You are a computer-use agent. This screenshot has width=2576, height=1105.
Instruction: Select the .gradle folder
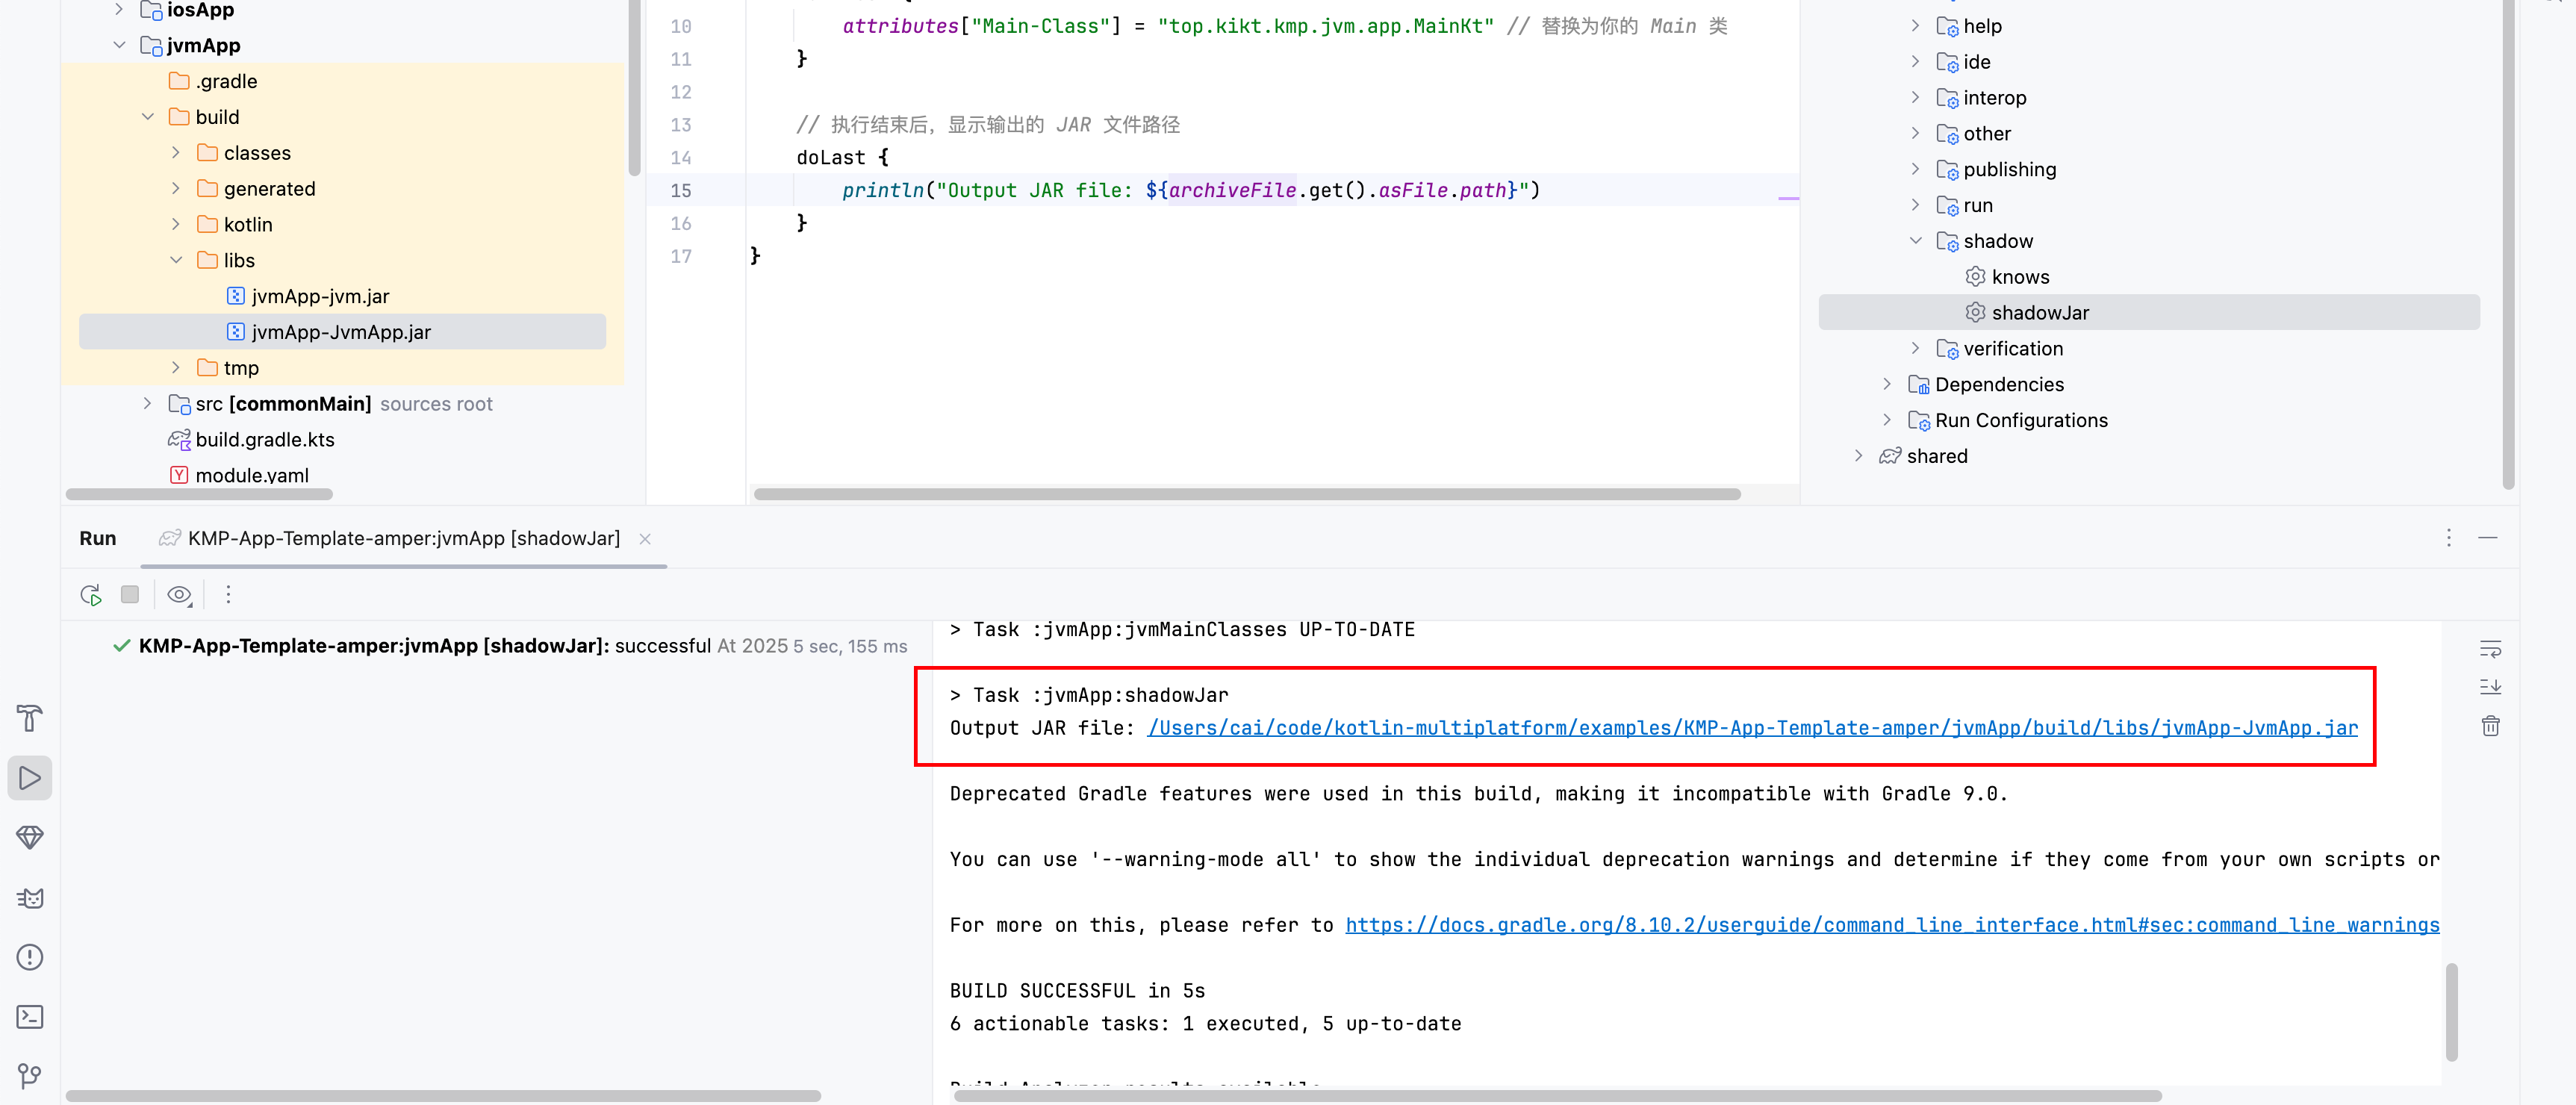213,81
